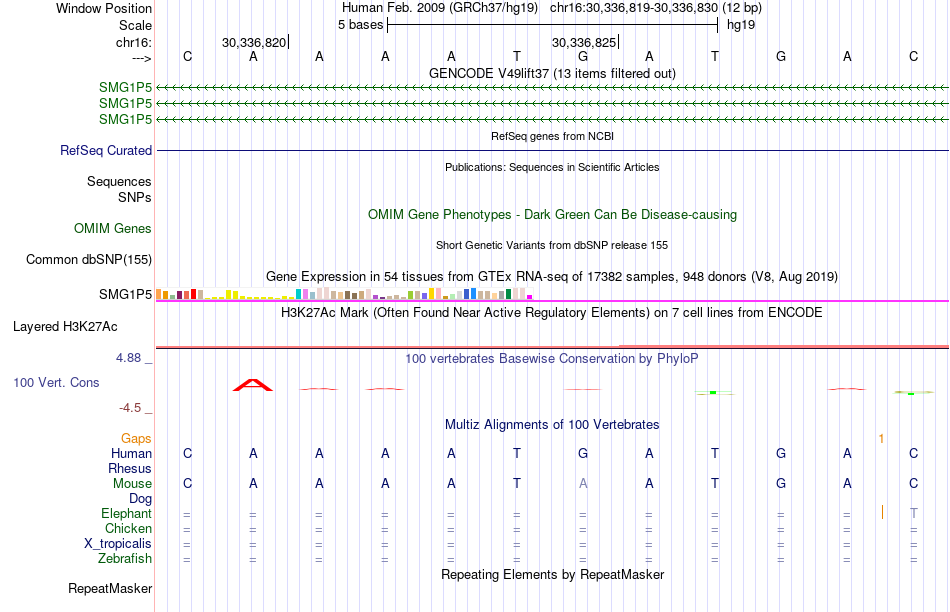Click the 'RefSeq genes from NCBI' title
Screen dimensions: 950x612
point(552,136)
